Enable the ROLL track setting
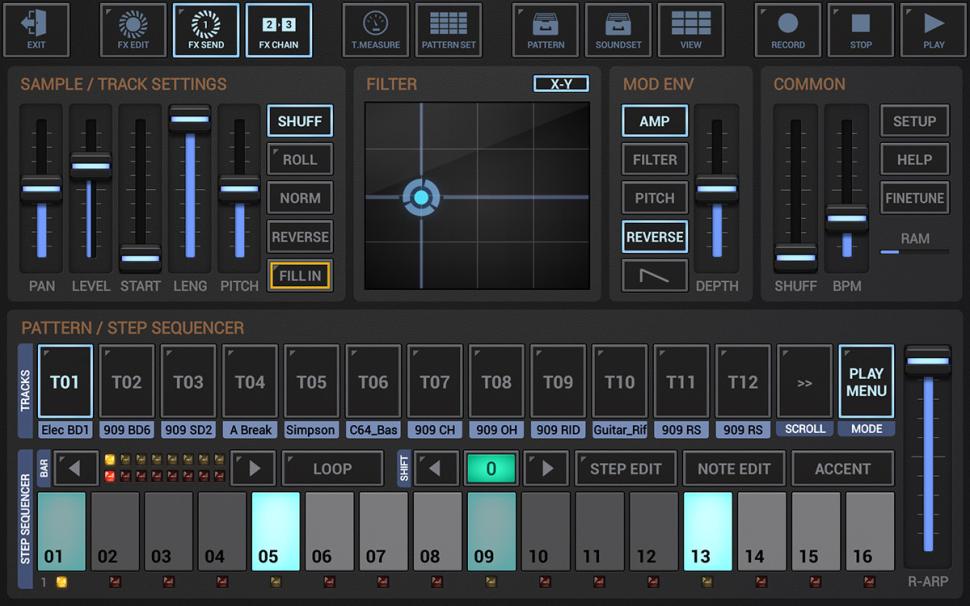The height and width of the screenshot is (606, 970). click(300, 160)
